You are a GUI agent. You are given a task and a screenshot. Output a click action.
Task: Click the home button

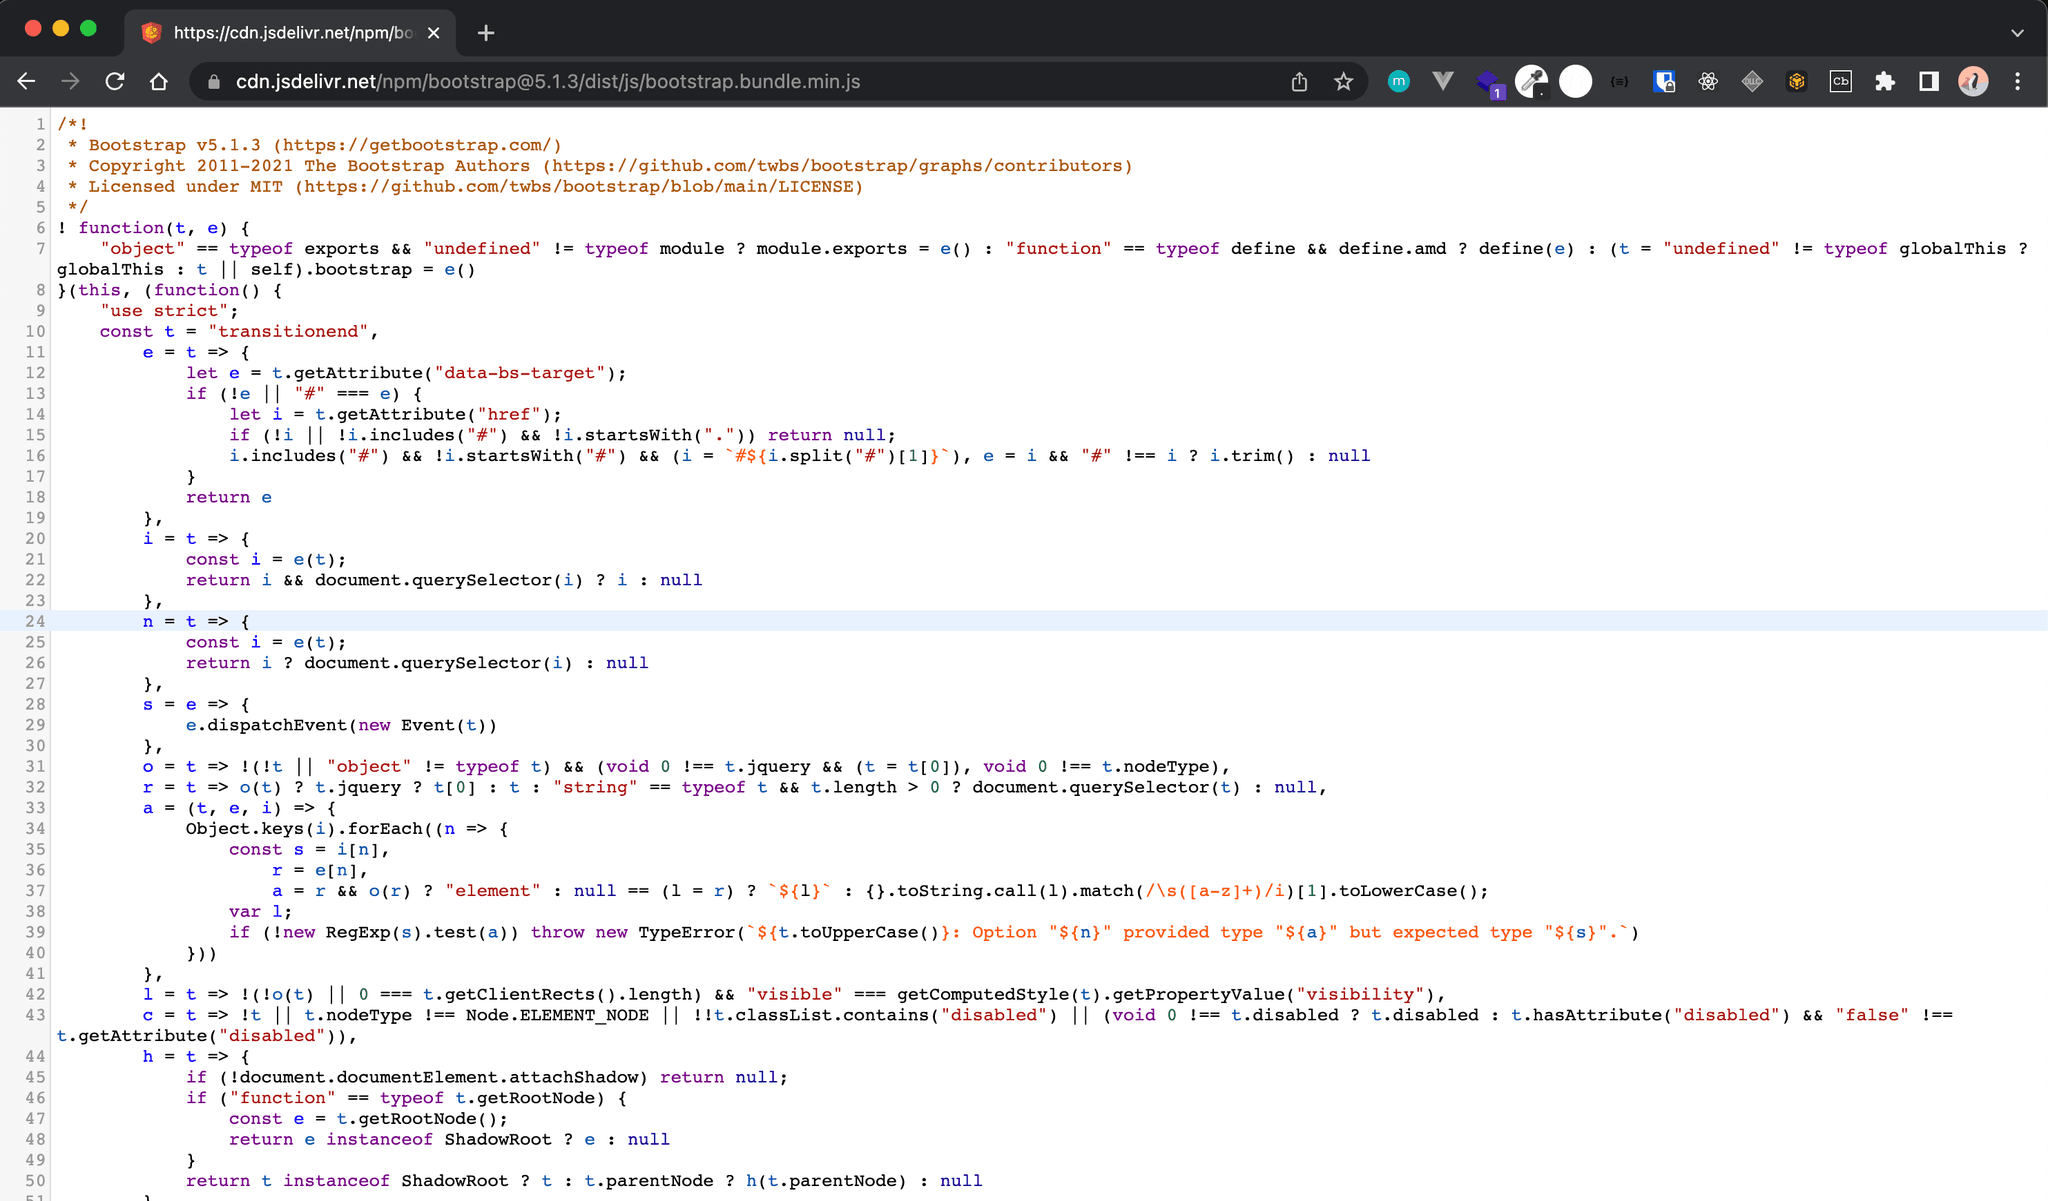159,82
